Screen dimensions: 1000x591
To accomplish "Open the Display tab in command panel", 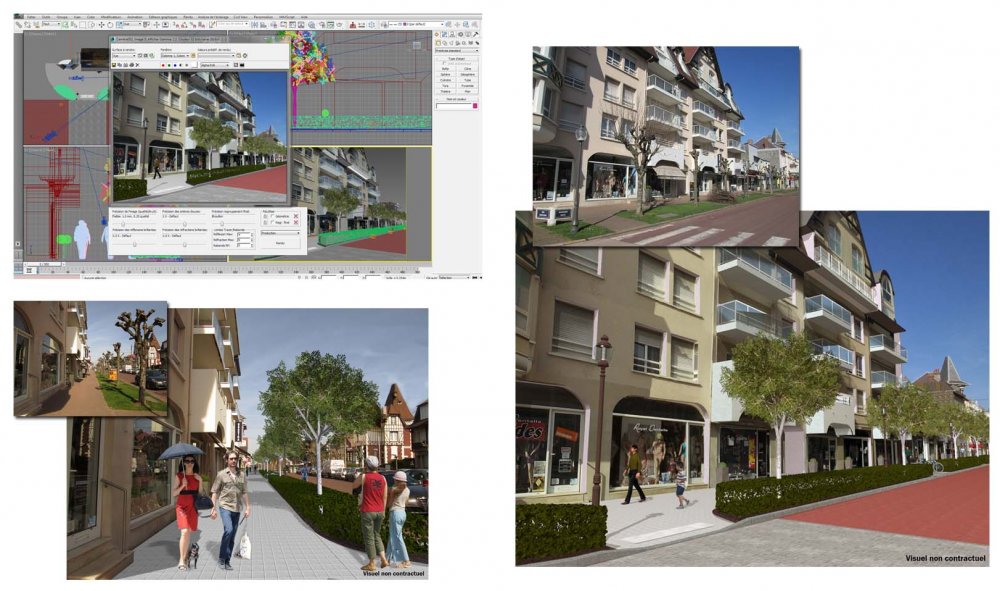I will [468, 34].
